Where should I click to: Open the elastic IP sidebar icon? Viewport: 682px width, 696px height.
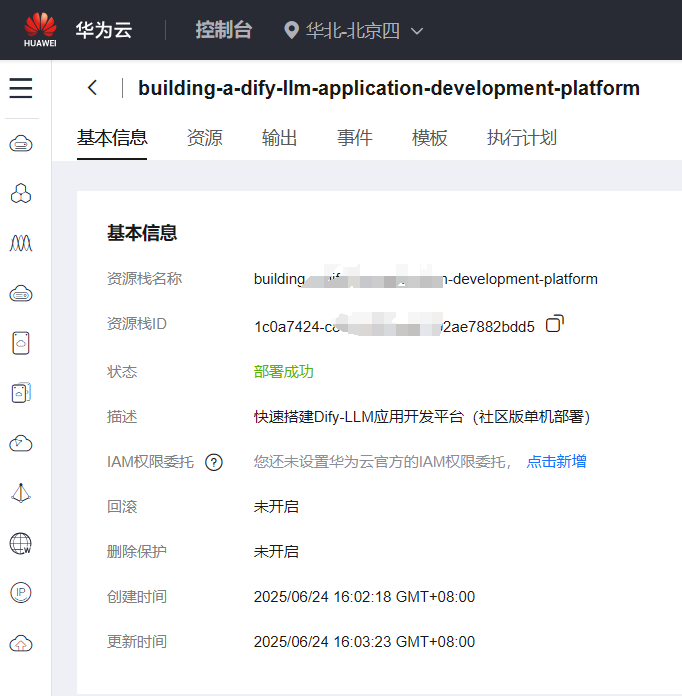(21, 593)
